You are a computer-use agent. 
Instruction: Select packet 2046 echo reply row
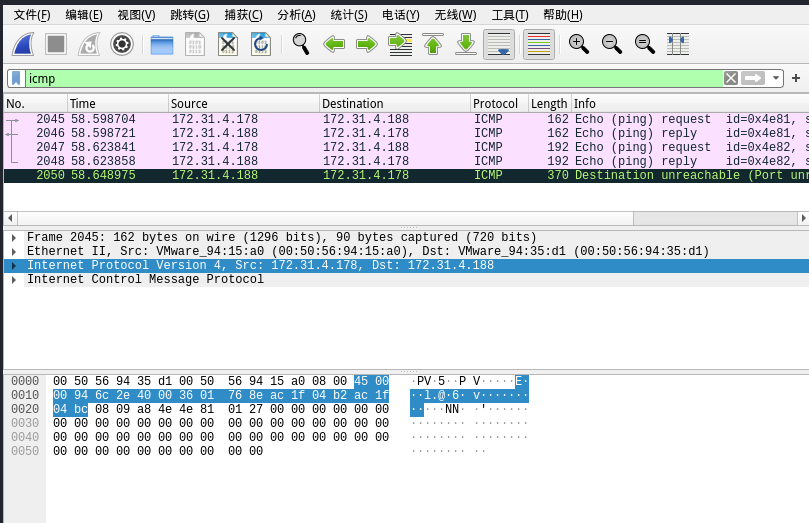tap(406, 133)
